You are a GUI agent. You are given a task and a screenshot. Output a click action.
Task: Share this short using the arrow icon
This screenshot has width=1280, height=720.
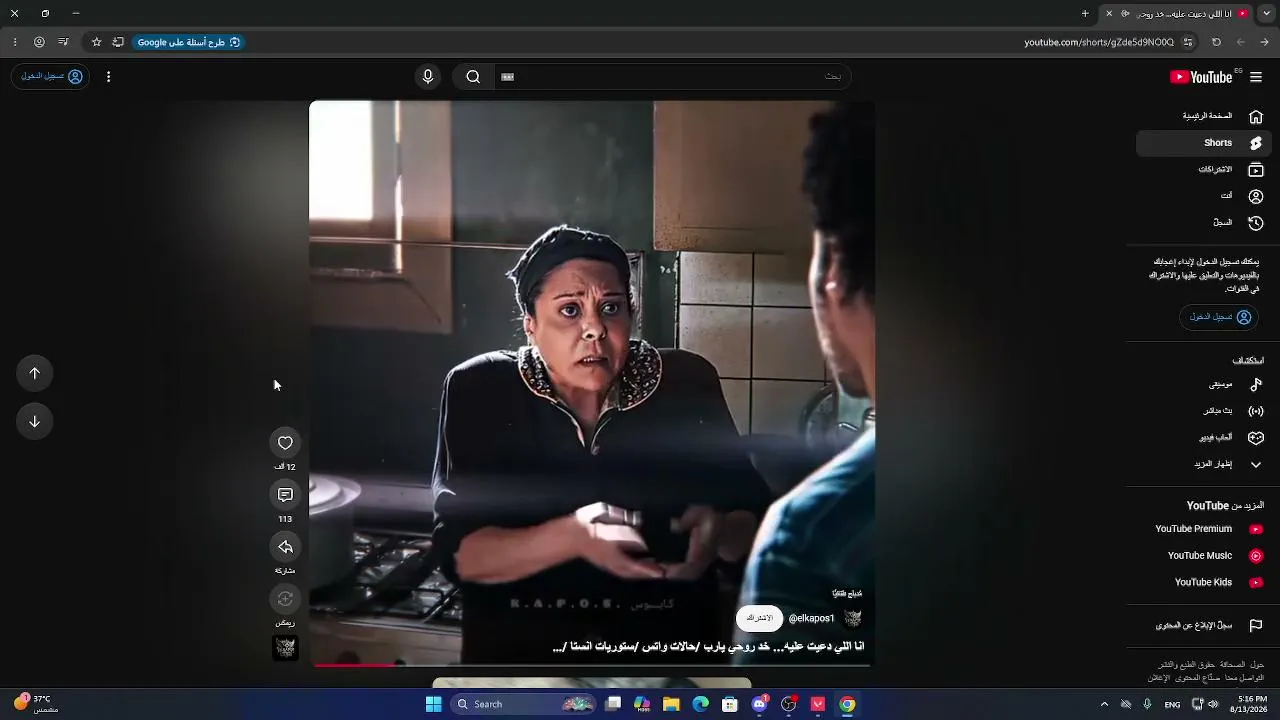(285, 547)
